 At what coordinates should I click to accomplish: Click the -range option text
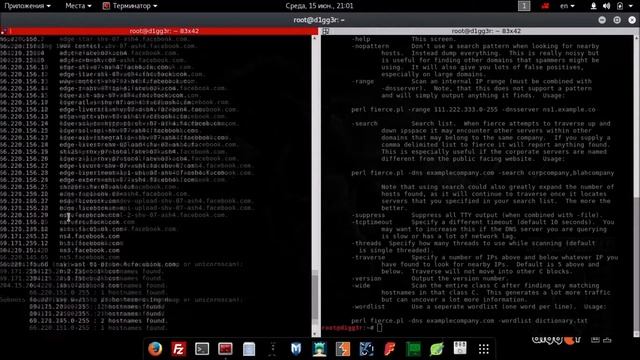coord(362,81)
